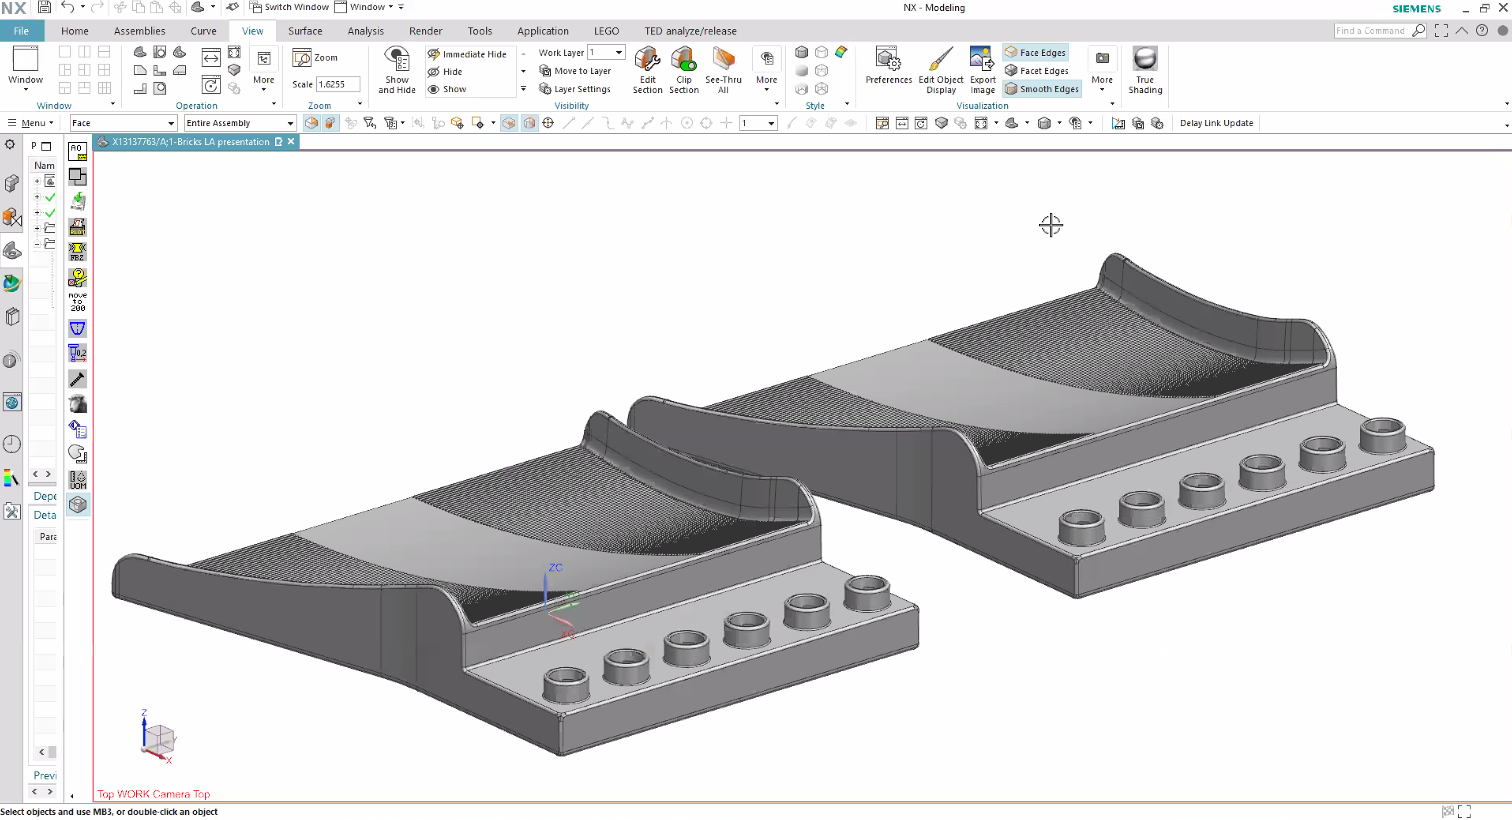This screenshot has height=820, width=1512.
Task: Click Delay Link Update
Action: (x=1216, y=123)
